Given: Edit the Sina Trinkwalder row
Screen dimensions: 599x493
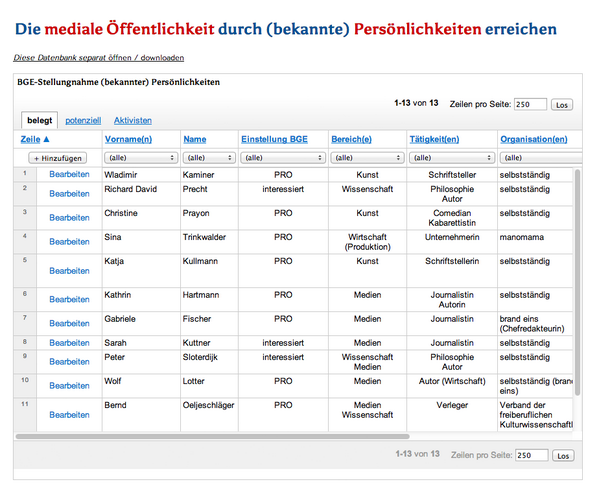Looking at the screenshot, I should [69, 242].
